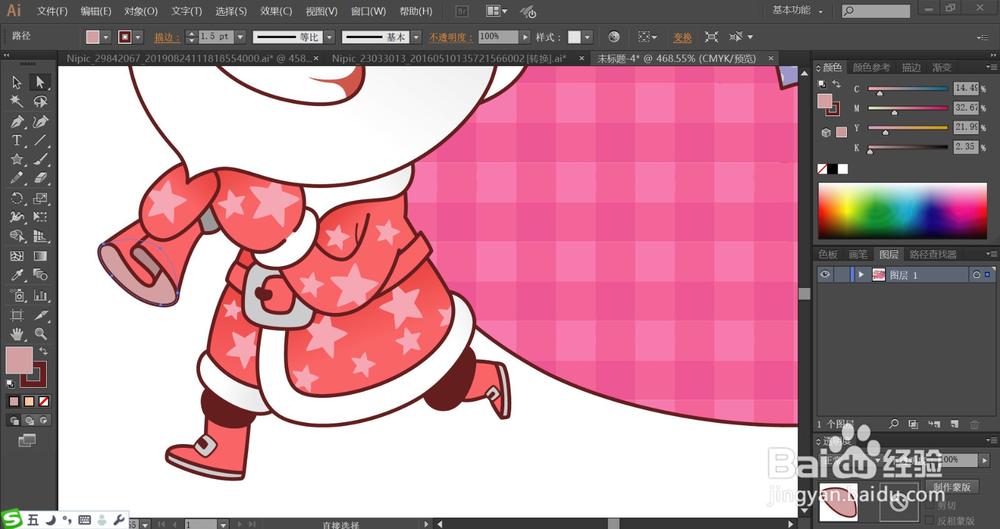Pick a color from the spectrum bar
Screen dimensions: 1000x529
[x=902, y=211]
